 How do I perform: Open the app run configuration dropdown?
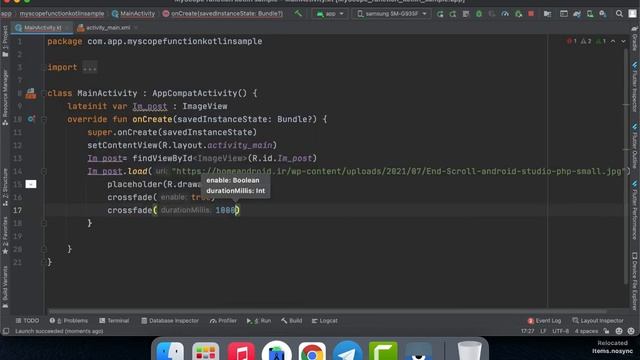point(330,14)
